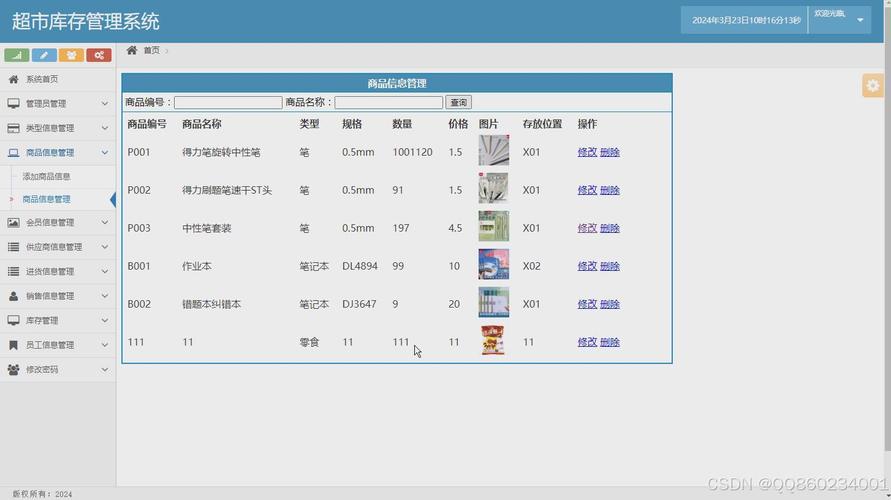The width and height of the screenshot is (891, 500).
Task: Expand the 进货信息管理 menu chevron
Action: tap(105, 271)
